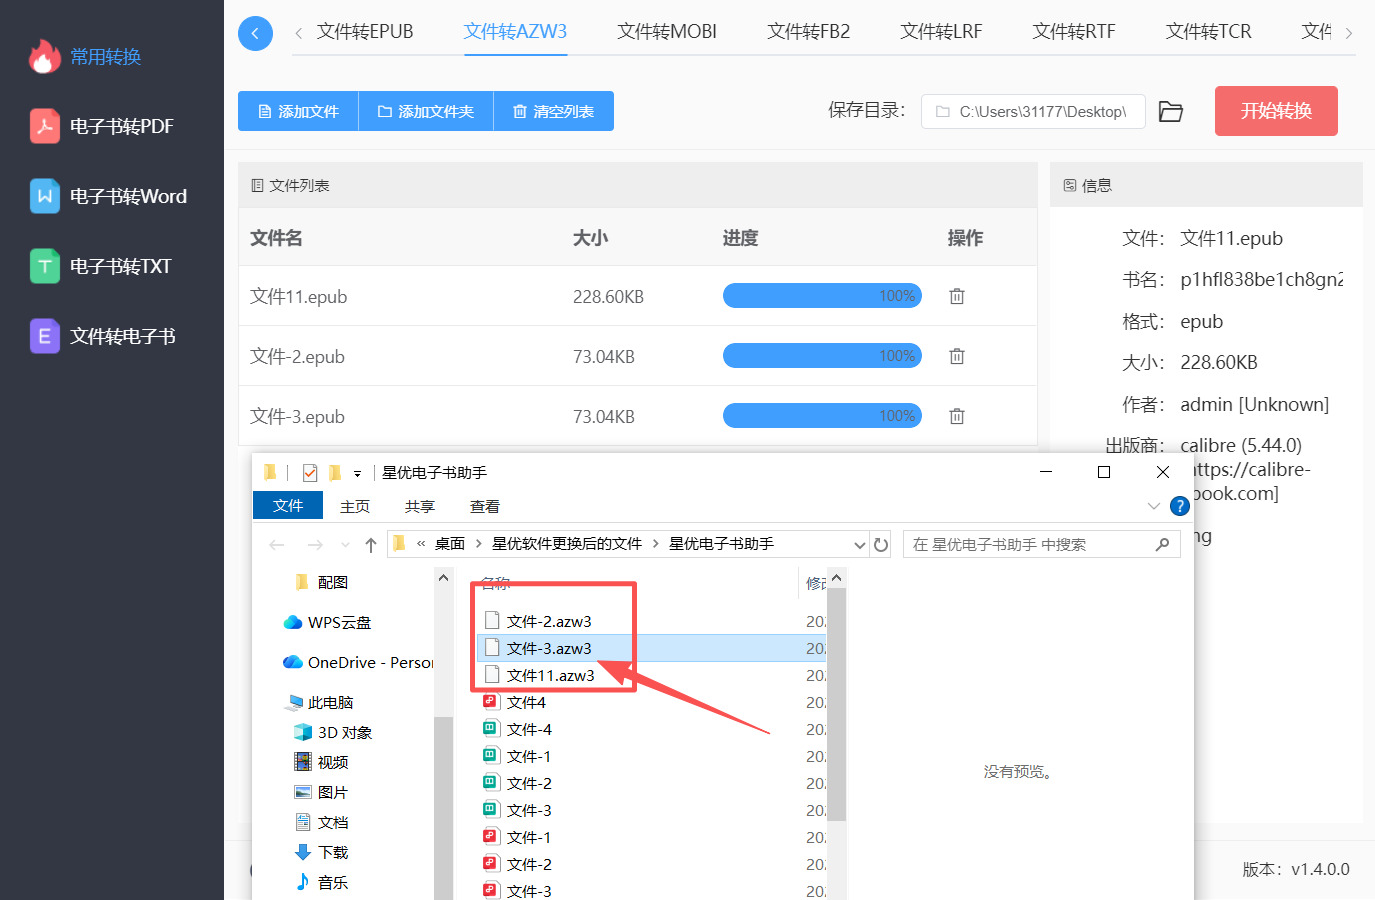
Task: Click the Explorer search magnifier icon
Action: tap(1162, 544)
